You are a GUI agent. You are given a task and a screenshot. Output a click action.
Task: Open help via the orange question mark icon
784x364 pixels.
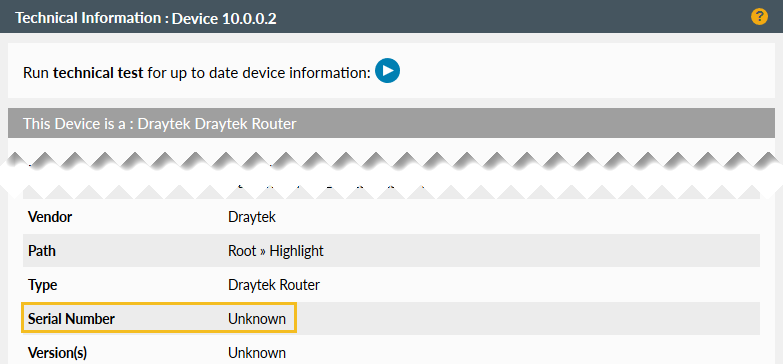coord(759,16)
